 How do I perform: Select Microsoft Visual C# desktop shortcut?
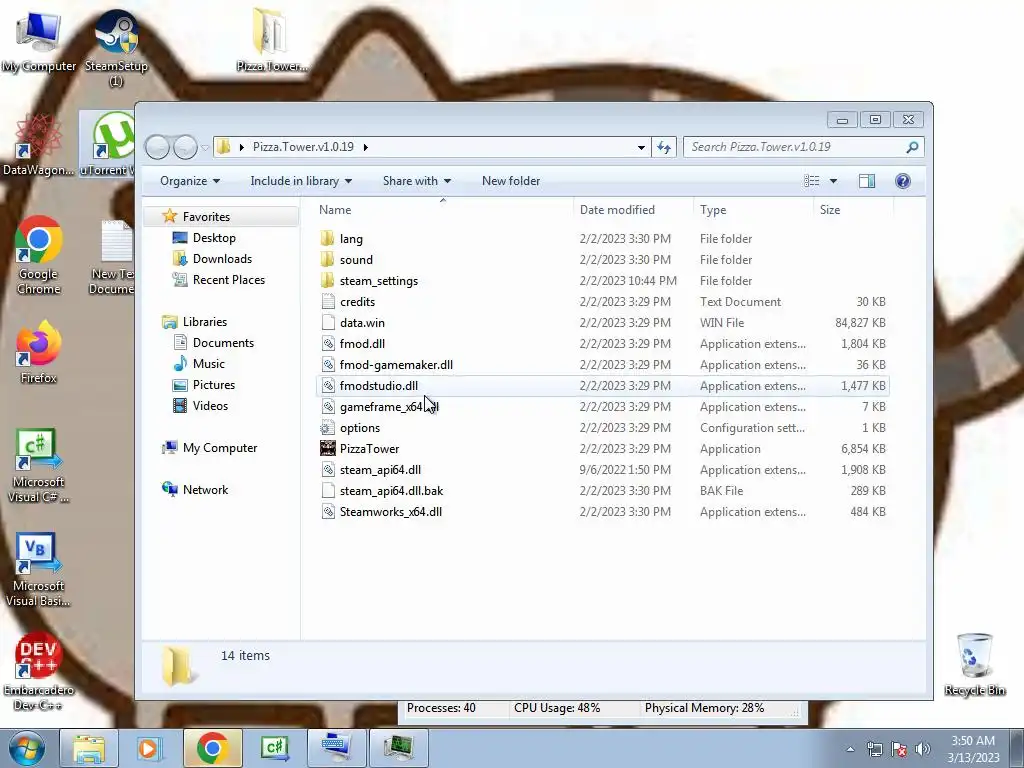coord(38,466)
